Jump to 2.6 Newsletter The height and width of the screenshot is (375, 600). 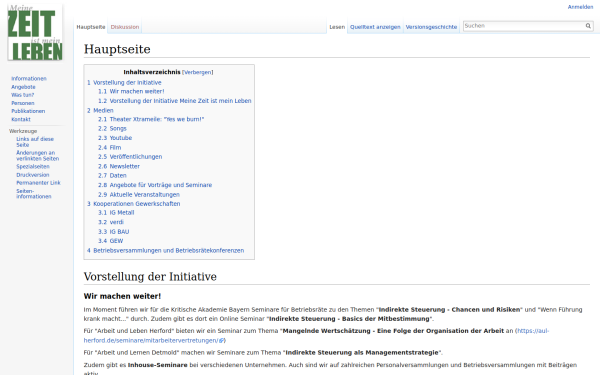click(119, 166)
